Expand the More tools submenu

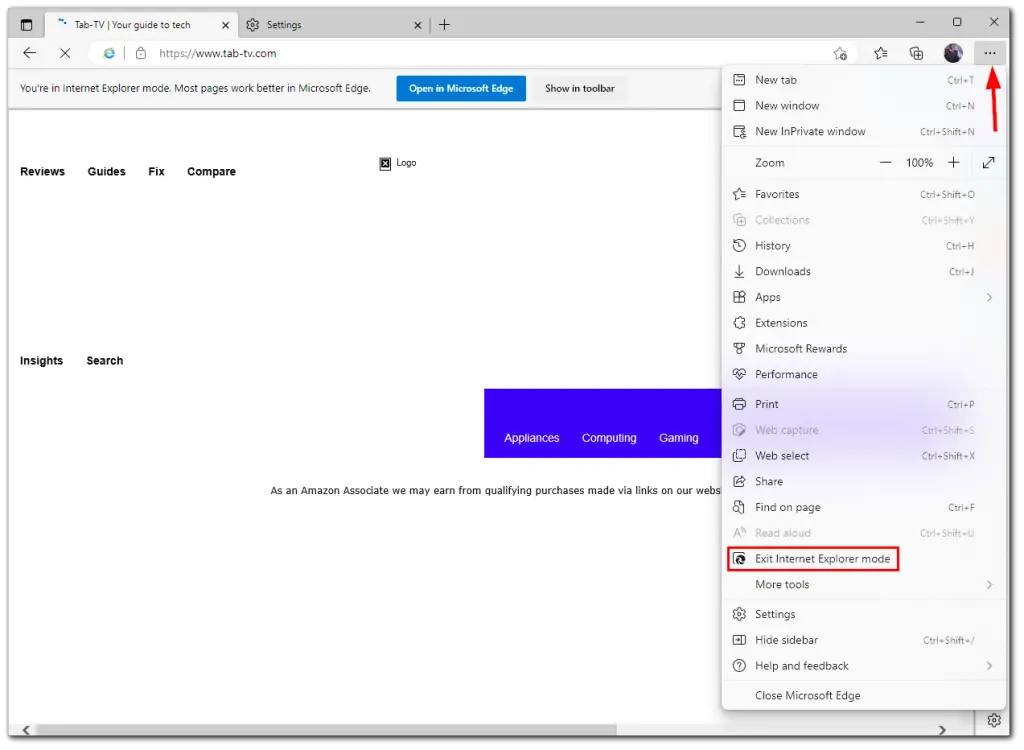782,584
